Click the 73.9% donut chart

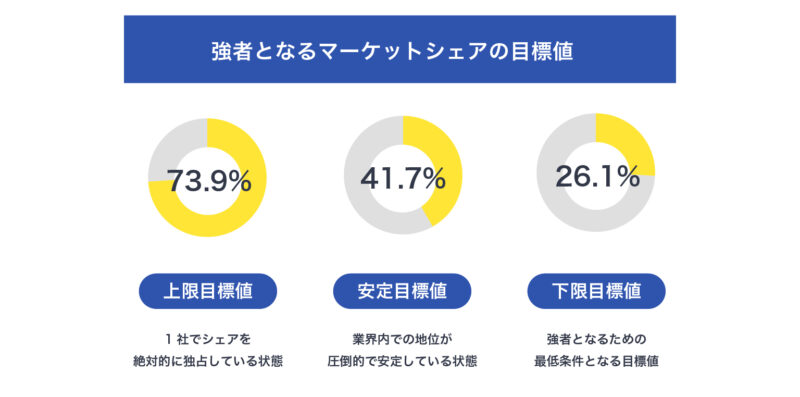coord(207,178)
